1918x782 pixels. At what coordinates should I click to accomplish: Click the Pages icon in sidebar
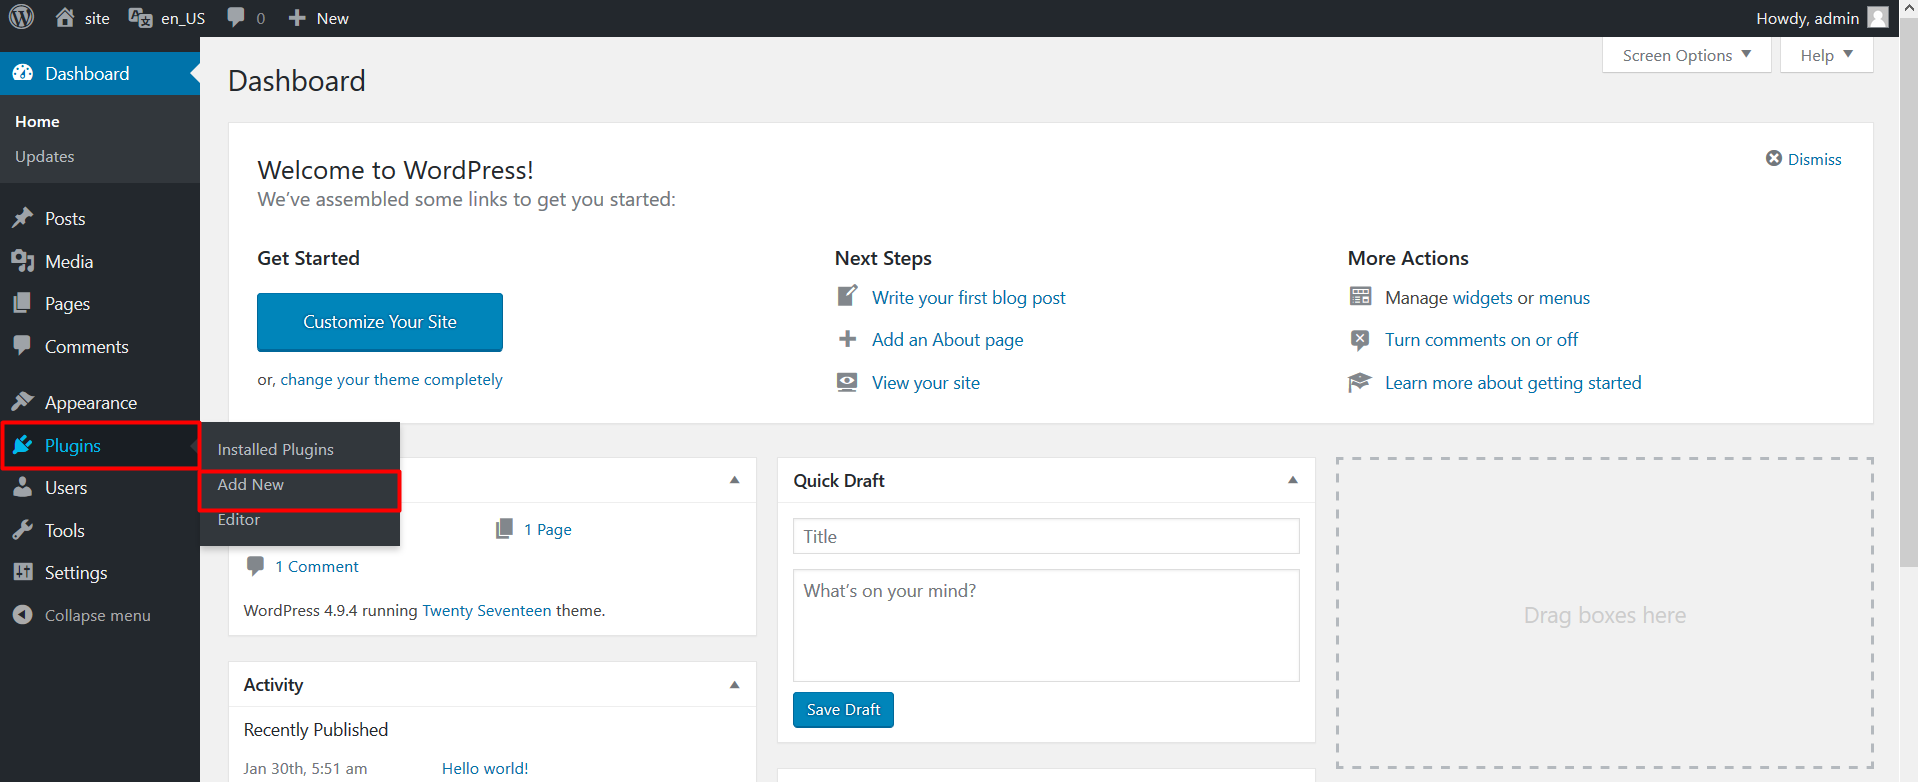point(22,303)
